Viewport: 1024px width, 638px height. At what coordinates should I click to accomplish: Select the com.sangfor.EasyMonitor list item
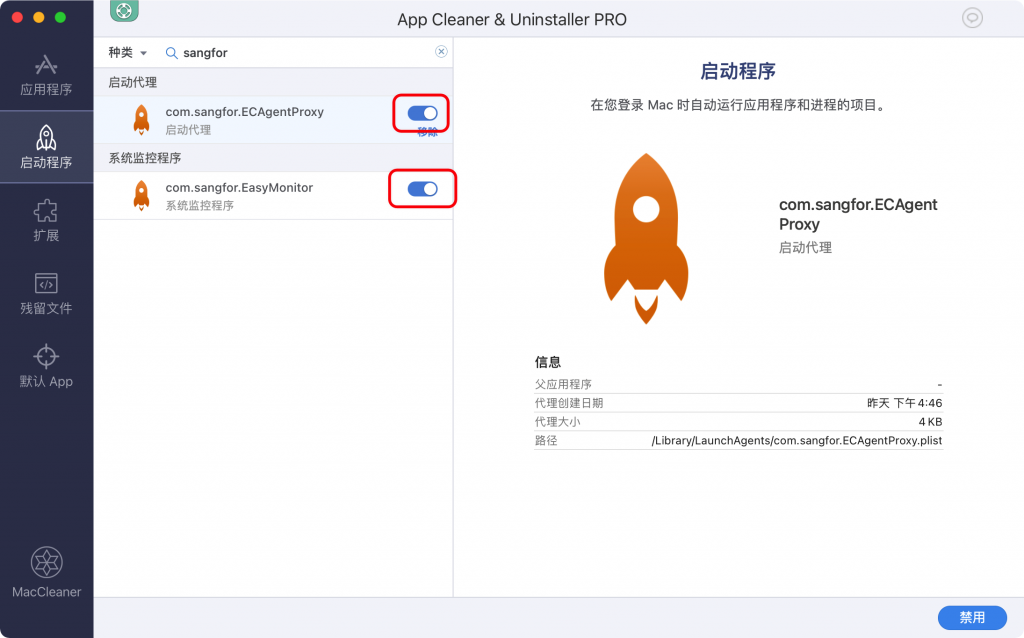[x=239, y=195]
